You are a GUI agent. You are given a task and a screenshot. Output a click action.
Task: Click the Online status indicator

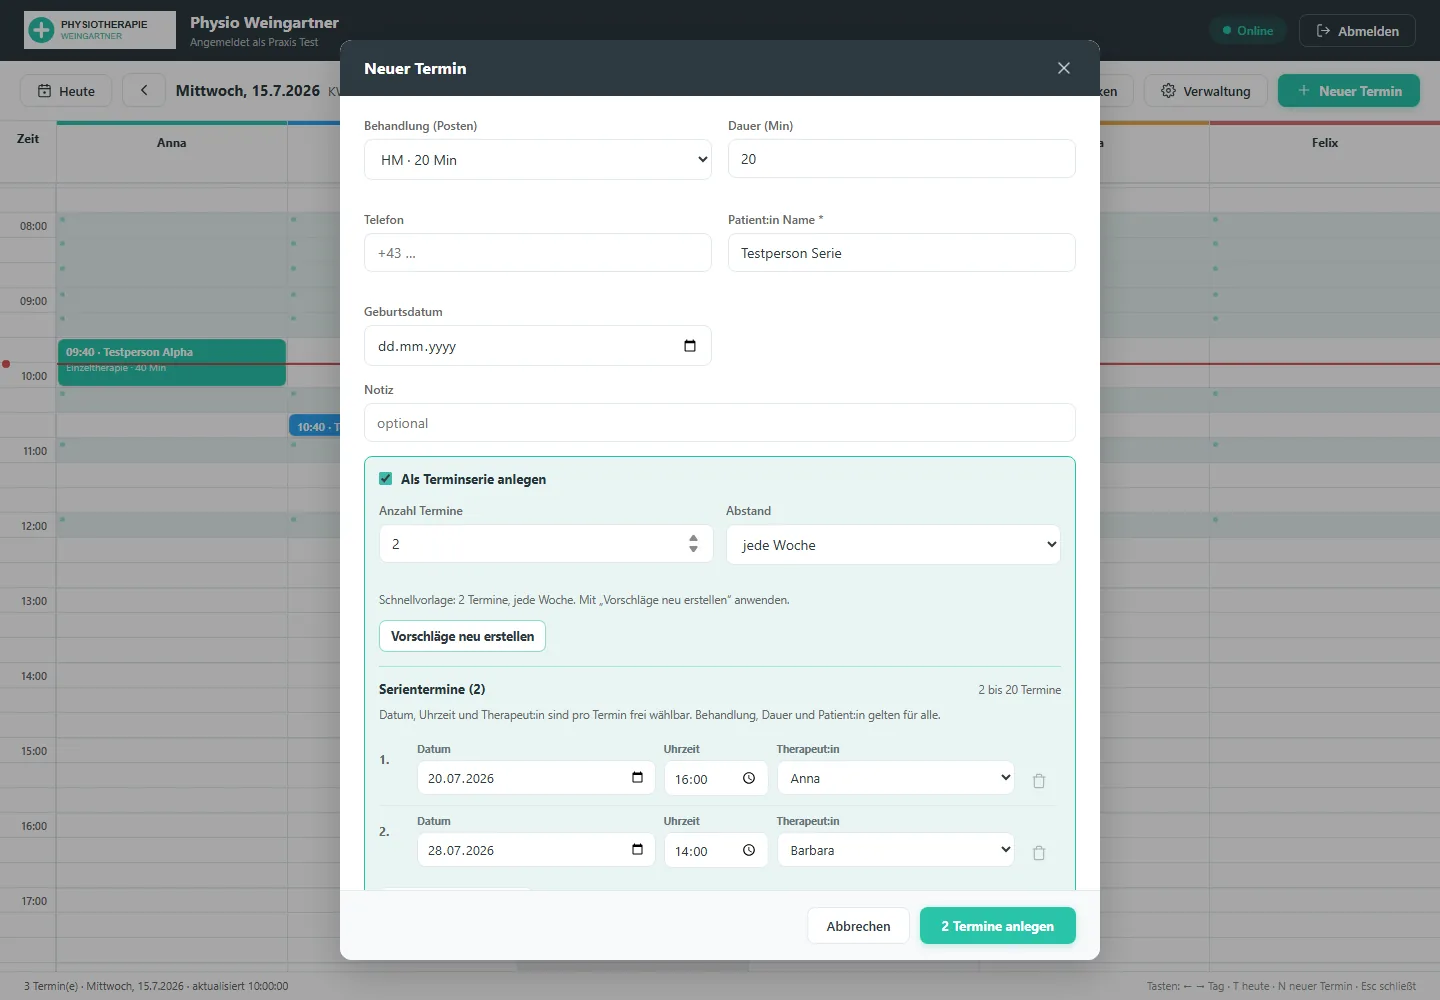(1248, 31)
